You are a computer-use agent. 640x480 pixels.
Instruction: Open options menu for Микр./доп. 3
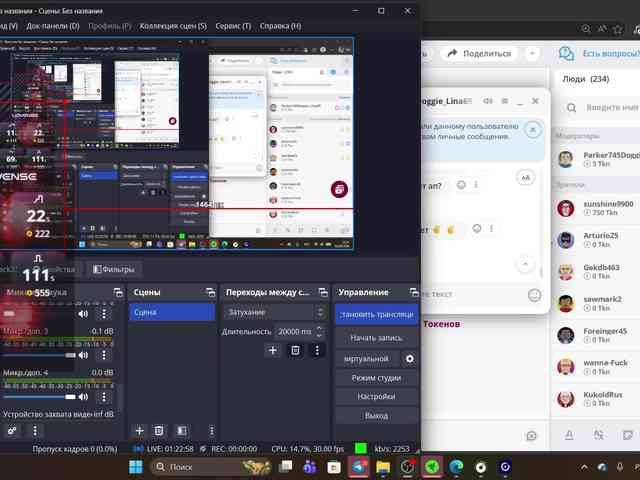click(104, 355)
